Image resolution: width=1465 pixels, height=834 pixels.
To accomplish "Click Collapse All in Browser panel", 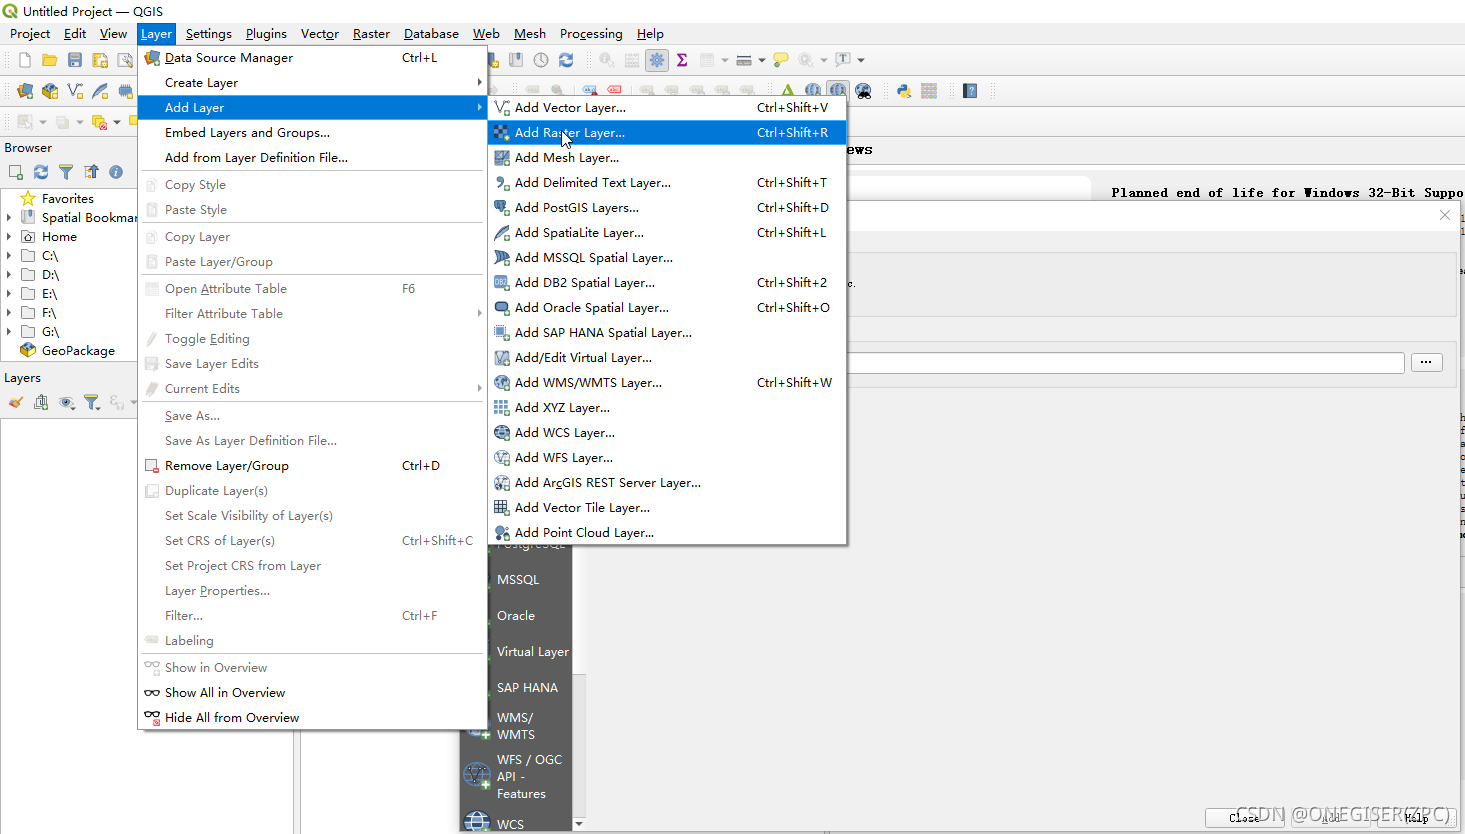I will tap(91, 172).
